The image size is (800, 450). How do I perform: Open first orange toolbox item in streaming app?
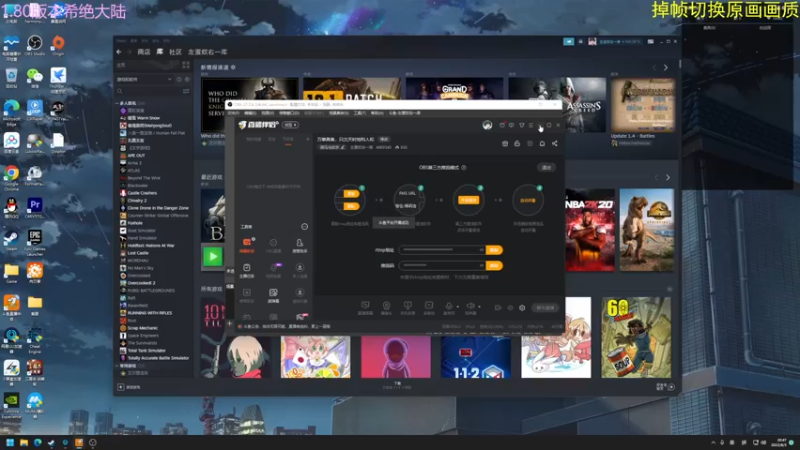coord(247,244)
